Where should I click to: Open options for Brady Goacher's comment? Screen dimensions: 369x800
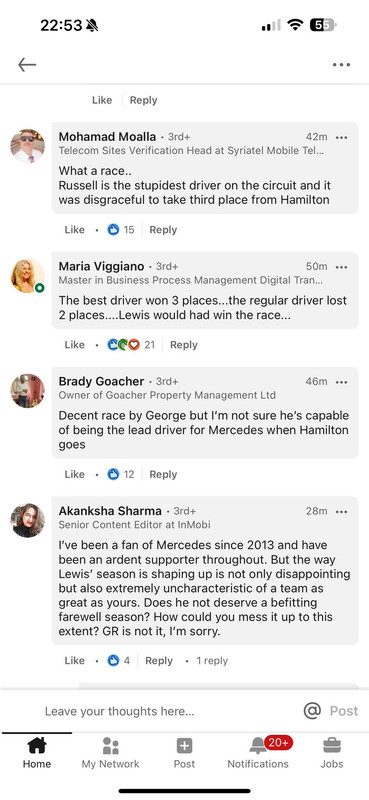341,382
